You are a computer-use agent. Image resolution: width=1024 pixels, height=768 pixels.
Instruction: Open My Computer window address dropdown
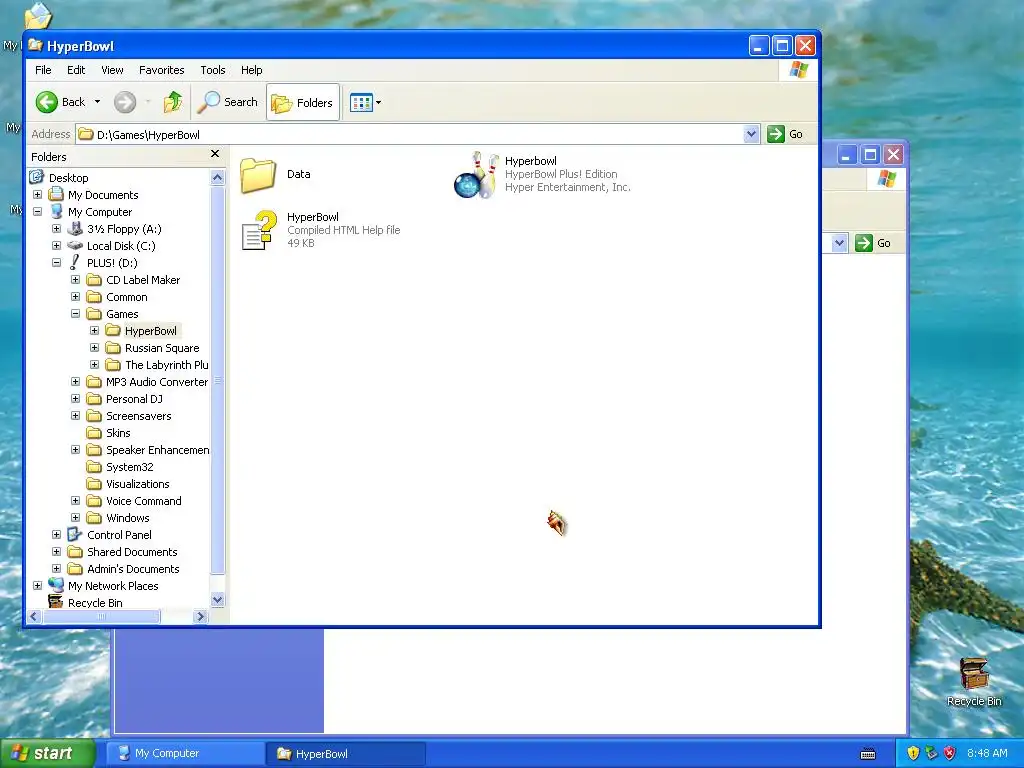pyautogui.click(x=839, y=243)
